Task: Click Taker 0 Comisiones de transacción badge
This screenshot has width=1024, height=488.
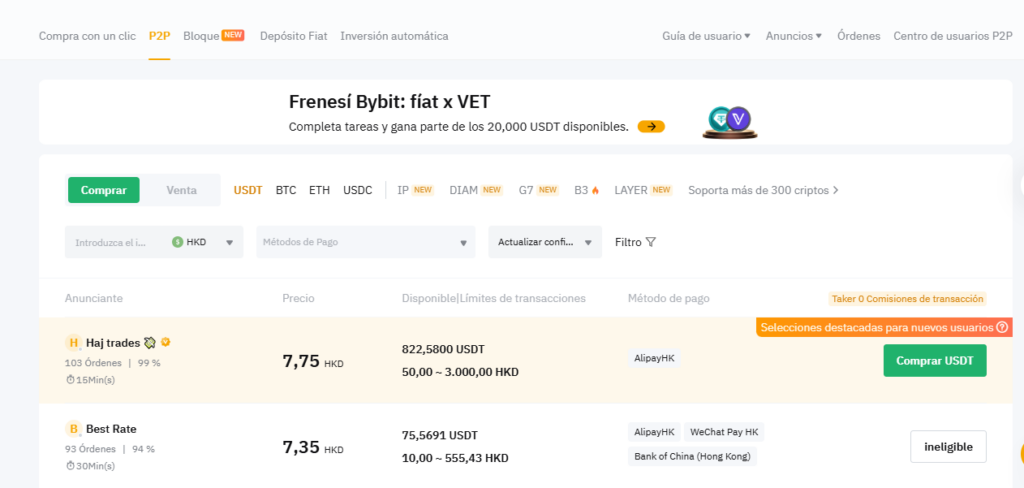Action: coord(907,299)
